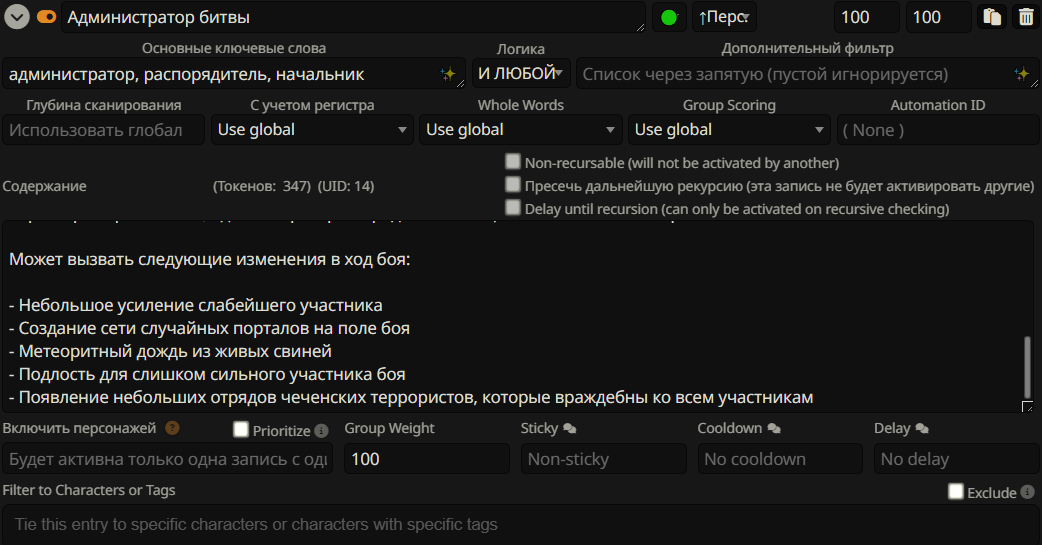
Task: Click the content text area scrollbar
Action: click(1026, 366)
